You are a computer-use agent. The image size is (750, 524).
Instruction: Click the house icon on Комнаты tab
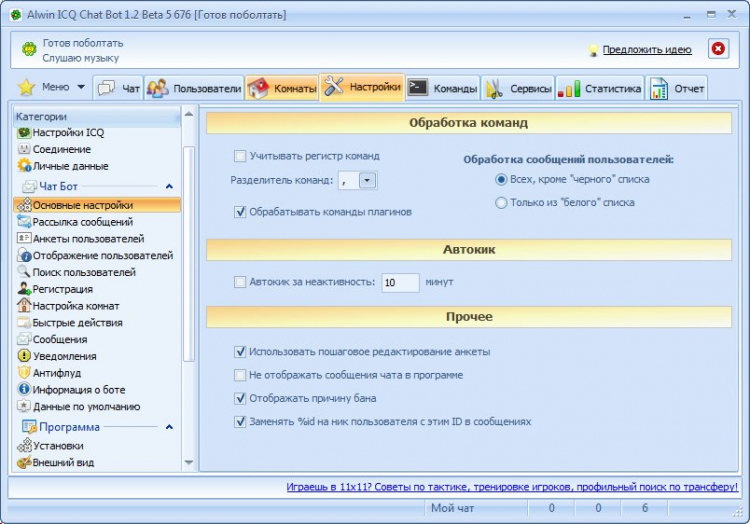(x=258, y=88)
